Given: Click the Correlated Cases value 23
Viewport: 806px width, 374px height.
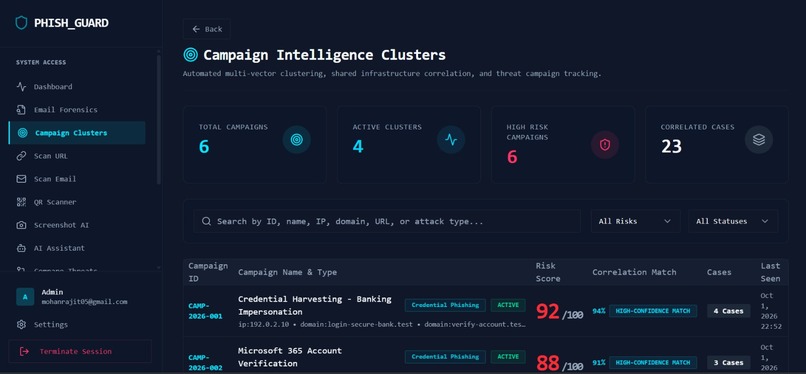Looking at the screenshot, I should point(671,147).
